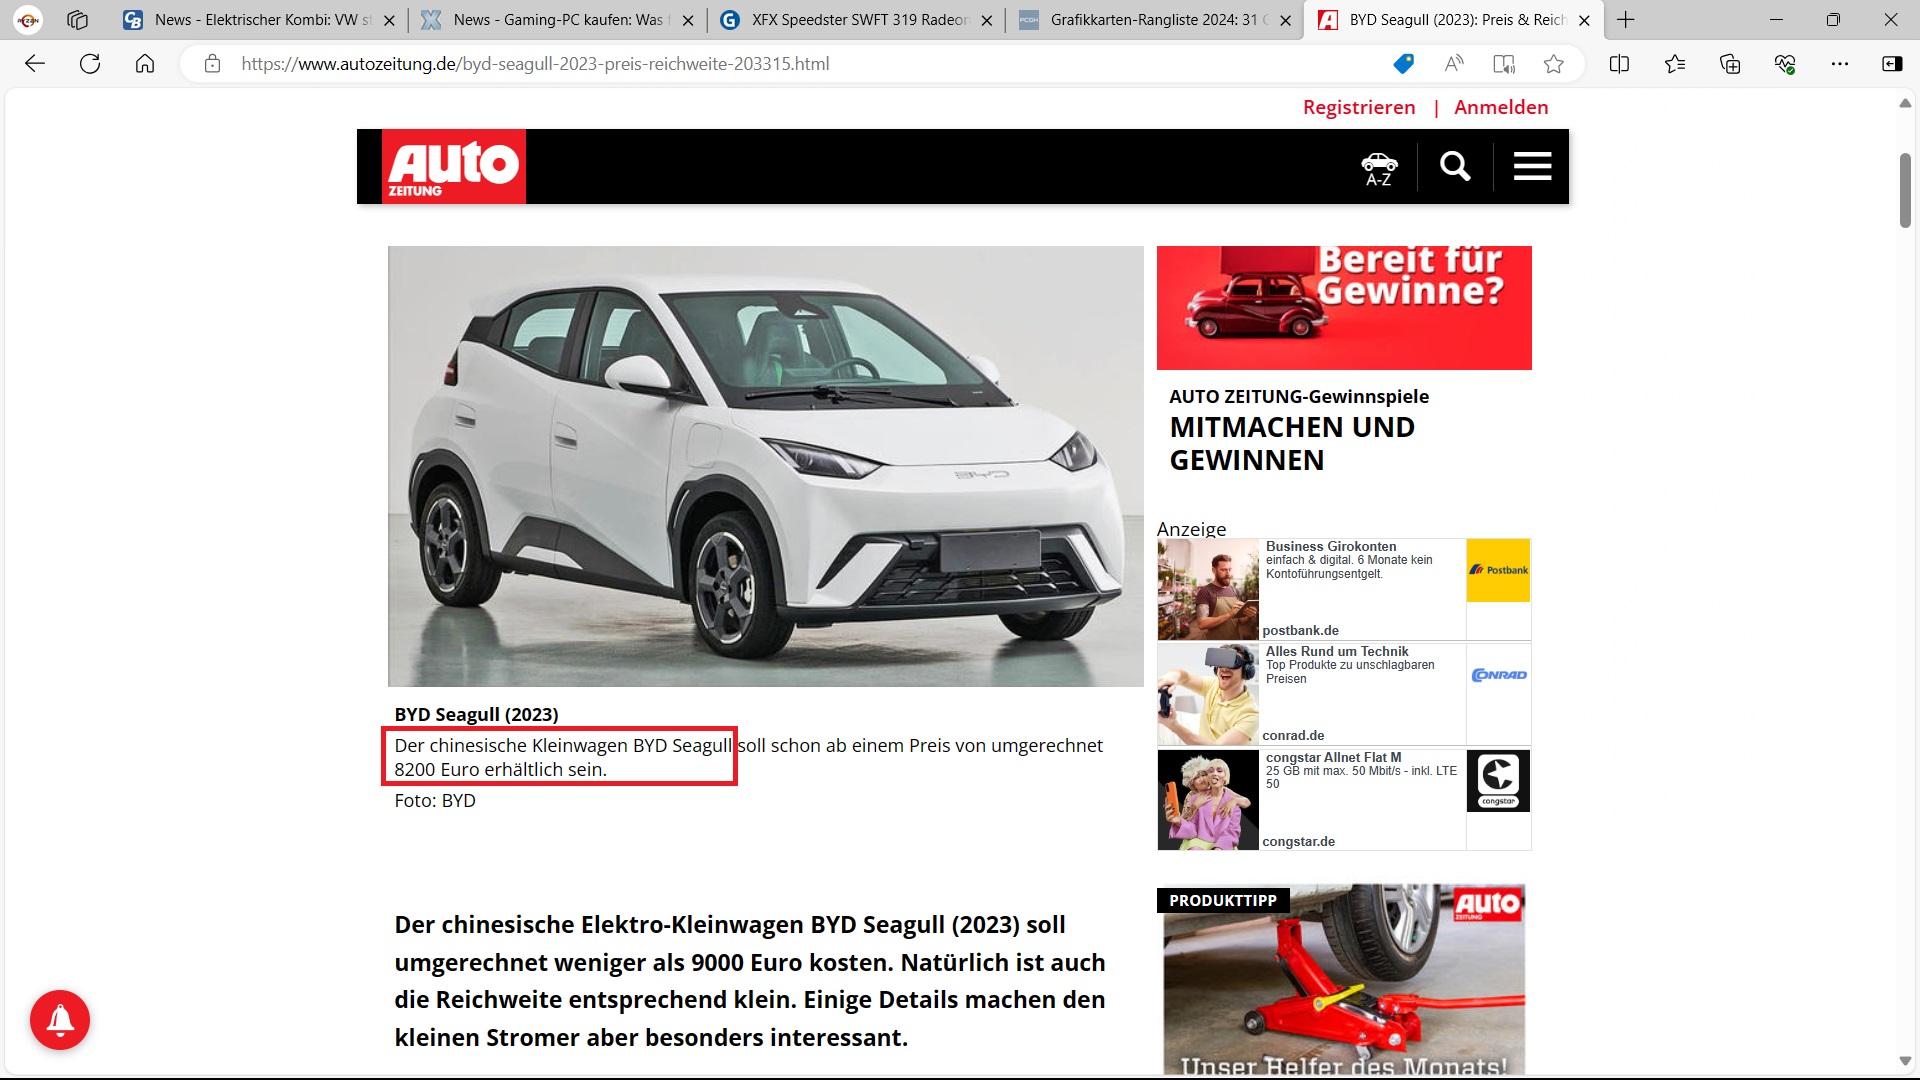Image resolution: width=1920 pixels, height=1080 pixels.
Task: Open the Favorites list button
Action: coord(1675,64)
